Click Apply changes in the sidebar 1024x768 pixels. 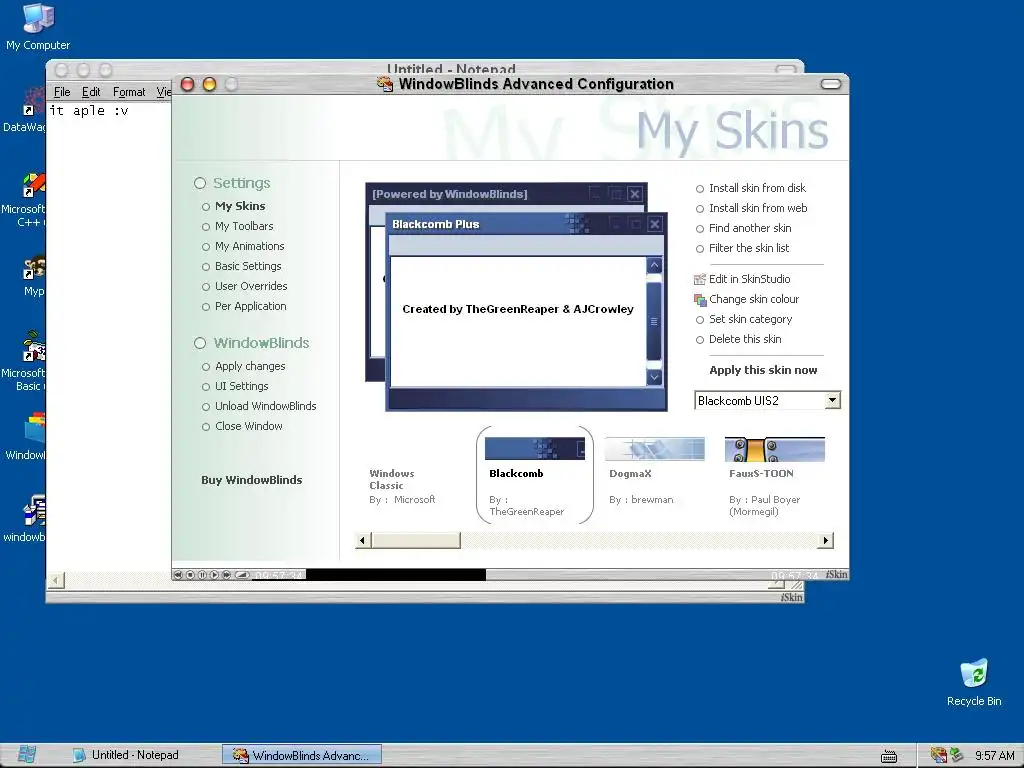point(249,366)
